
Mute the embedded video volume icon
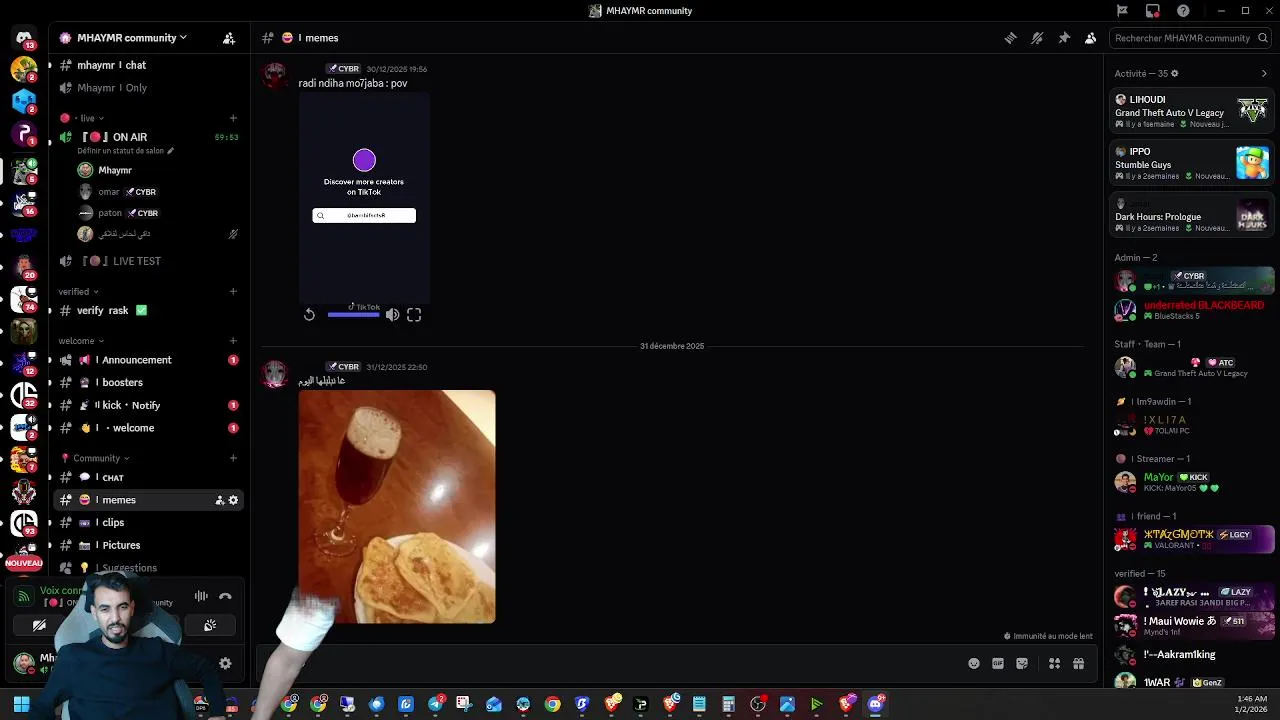(392, 315)
